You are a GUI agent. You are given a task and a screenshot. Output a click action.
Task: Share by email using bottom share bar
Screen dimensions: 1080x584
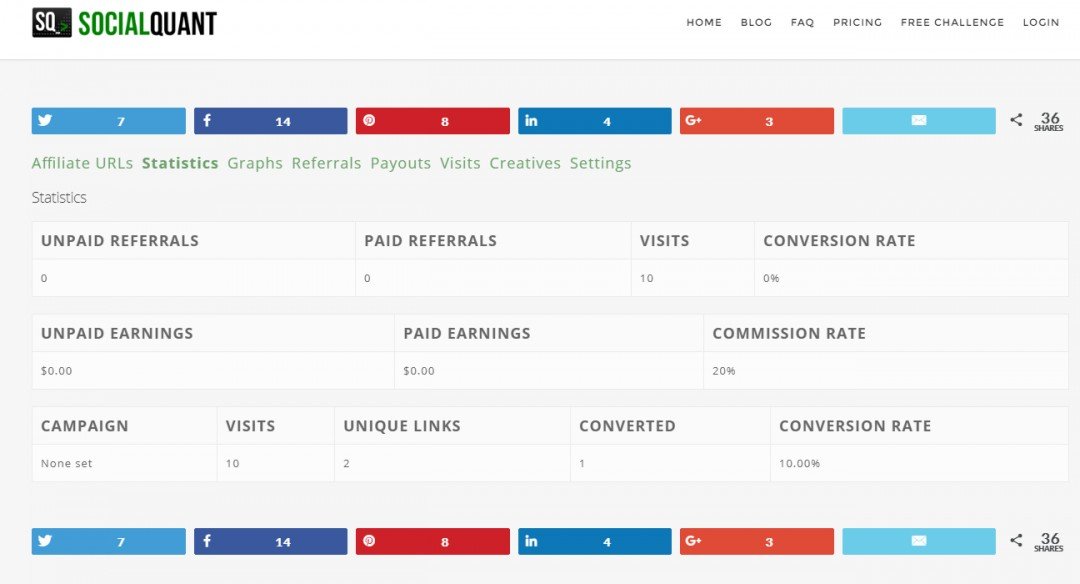(x=919, y=541)
